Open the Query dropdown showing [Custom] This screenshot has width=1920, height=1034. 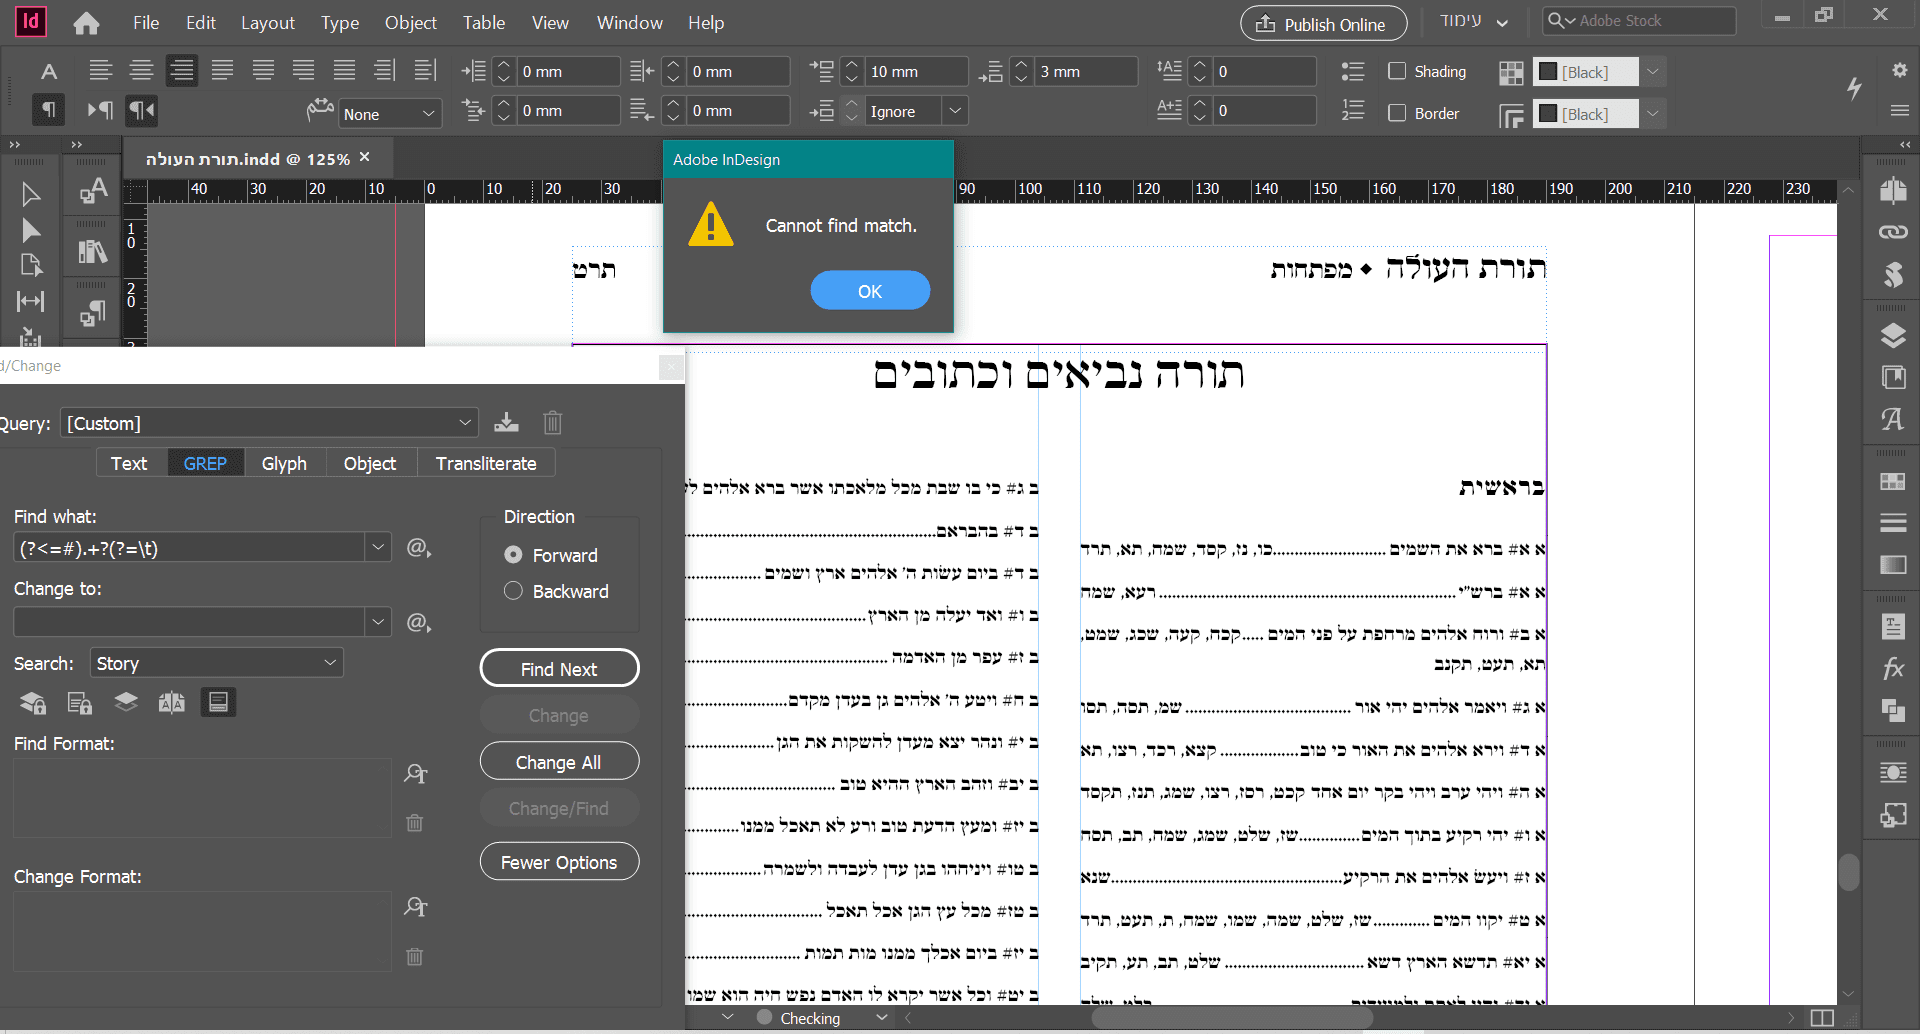267,422
